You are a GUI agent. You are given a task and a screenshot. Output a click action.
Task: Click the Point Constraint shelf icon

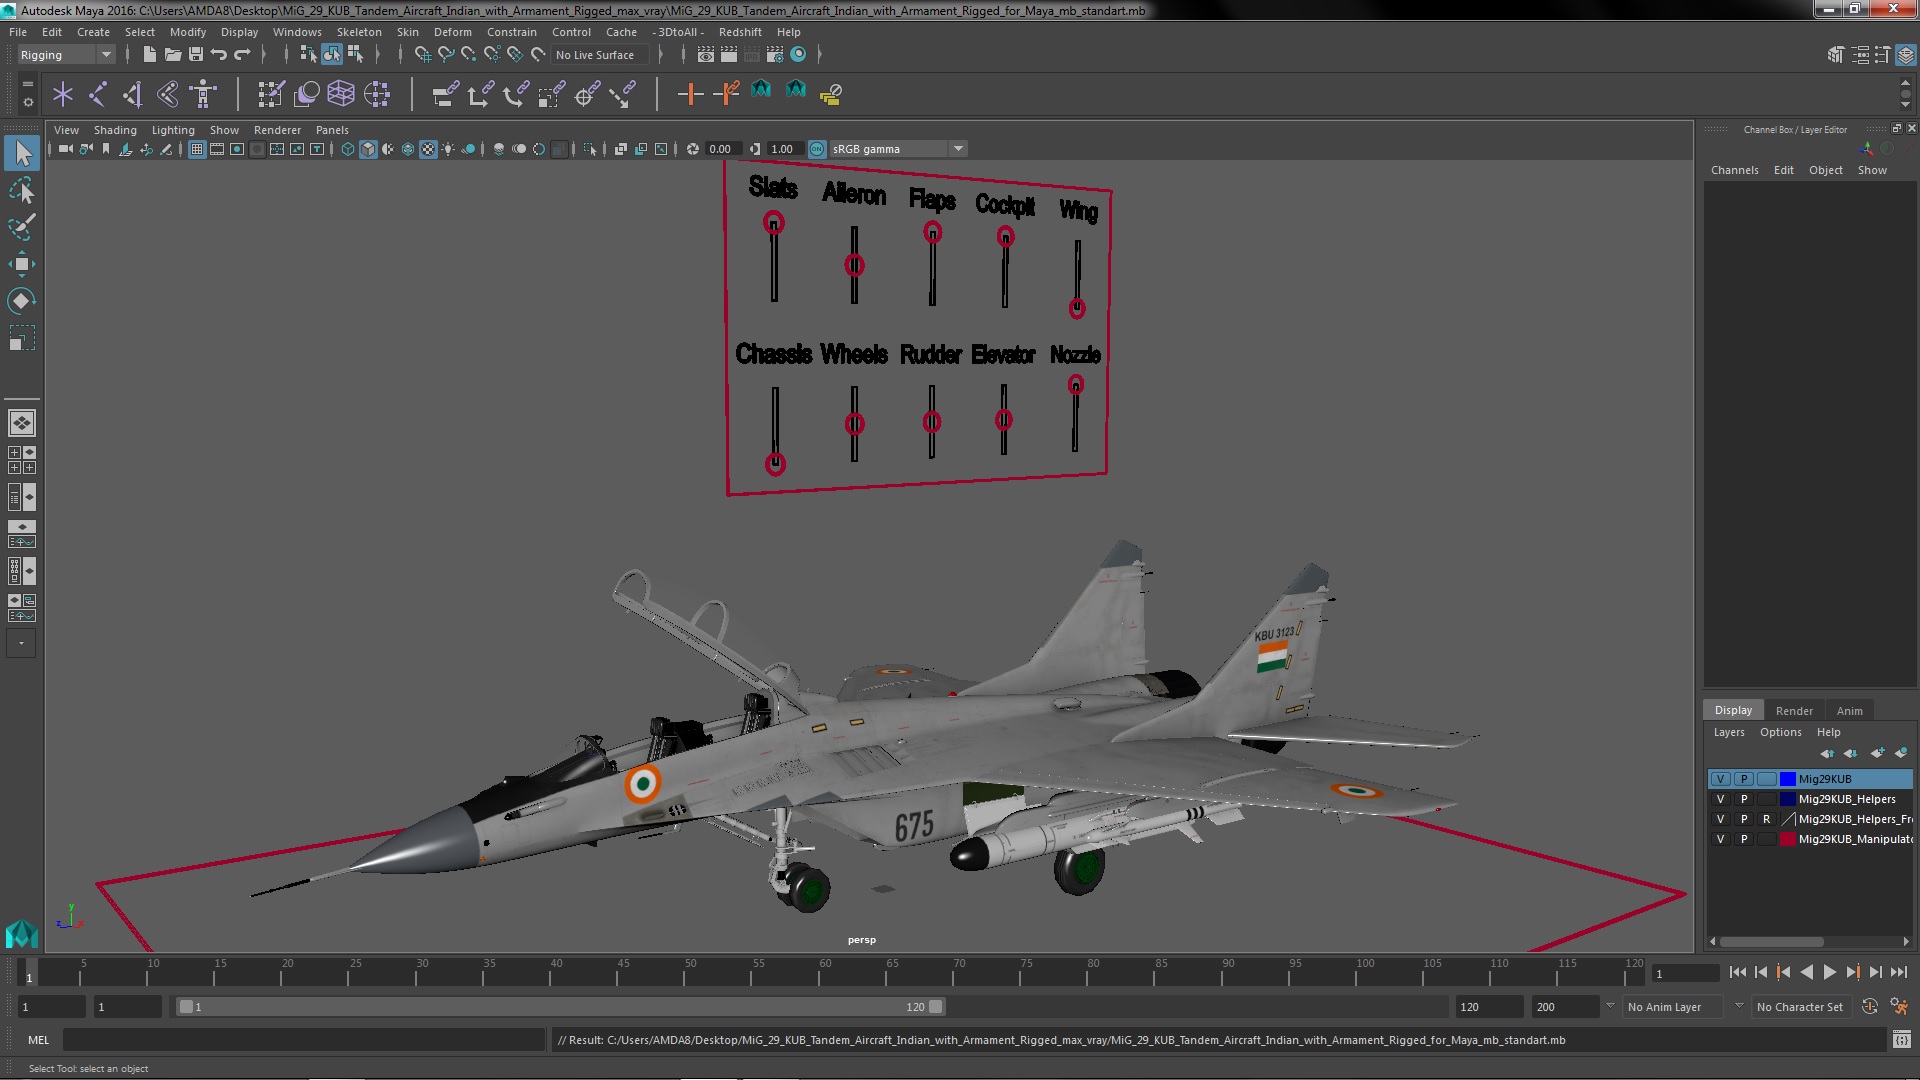coord(480,94)
